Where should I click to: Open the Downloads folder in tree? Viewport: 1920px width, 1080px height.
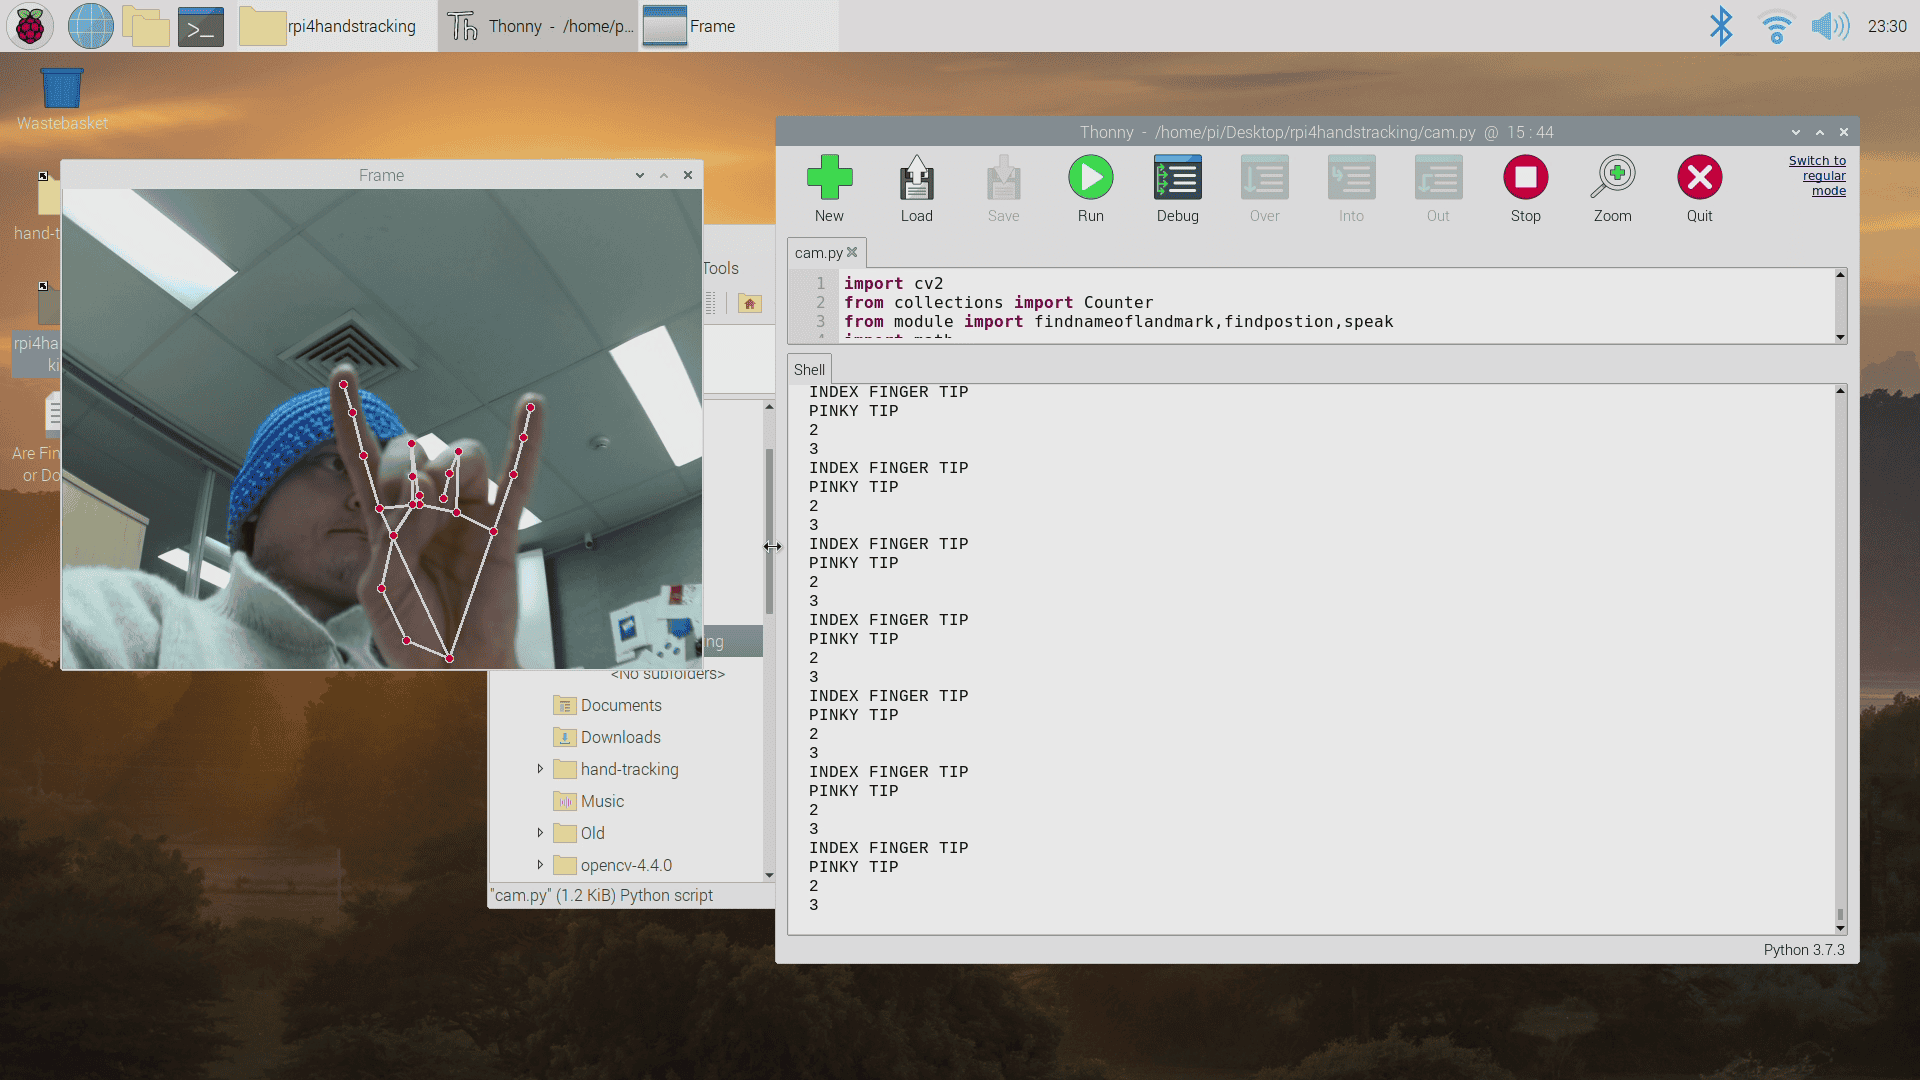[x=620, y=737]
